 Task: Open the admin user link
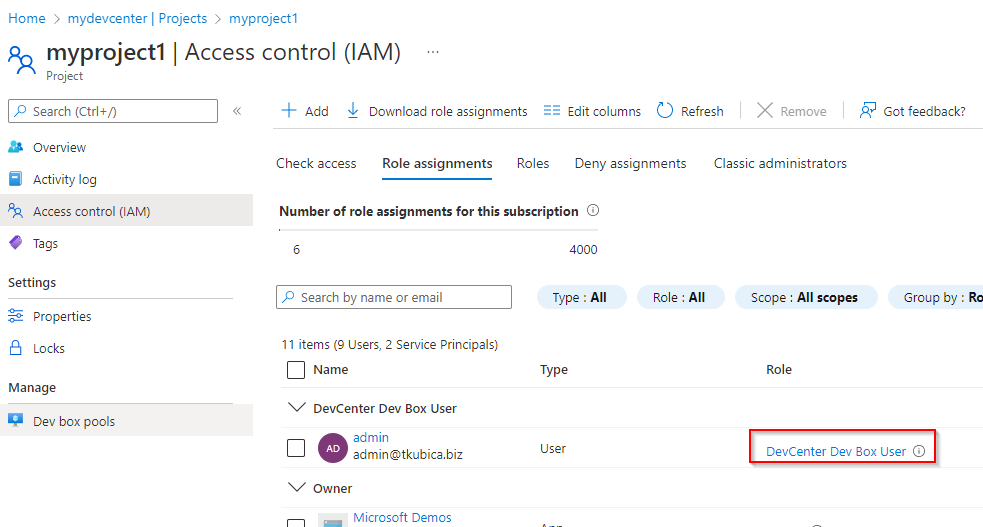pyautogui.click(x=371, y=437)
